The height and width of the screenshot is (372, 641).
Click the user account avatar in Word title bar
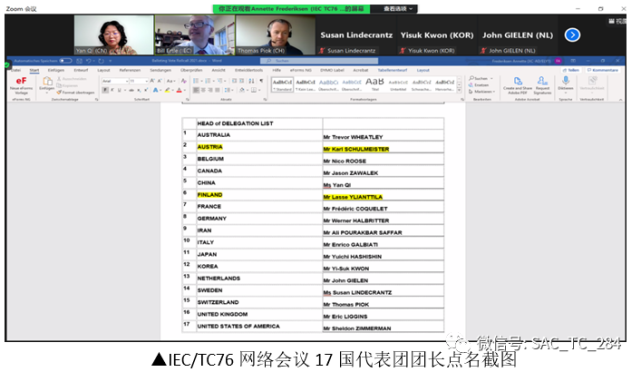pyautogui.click(x=558, y=61)
